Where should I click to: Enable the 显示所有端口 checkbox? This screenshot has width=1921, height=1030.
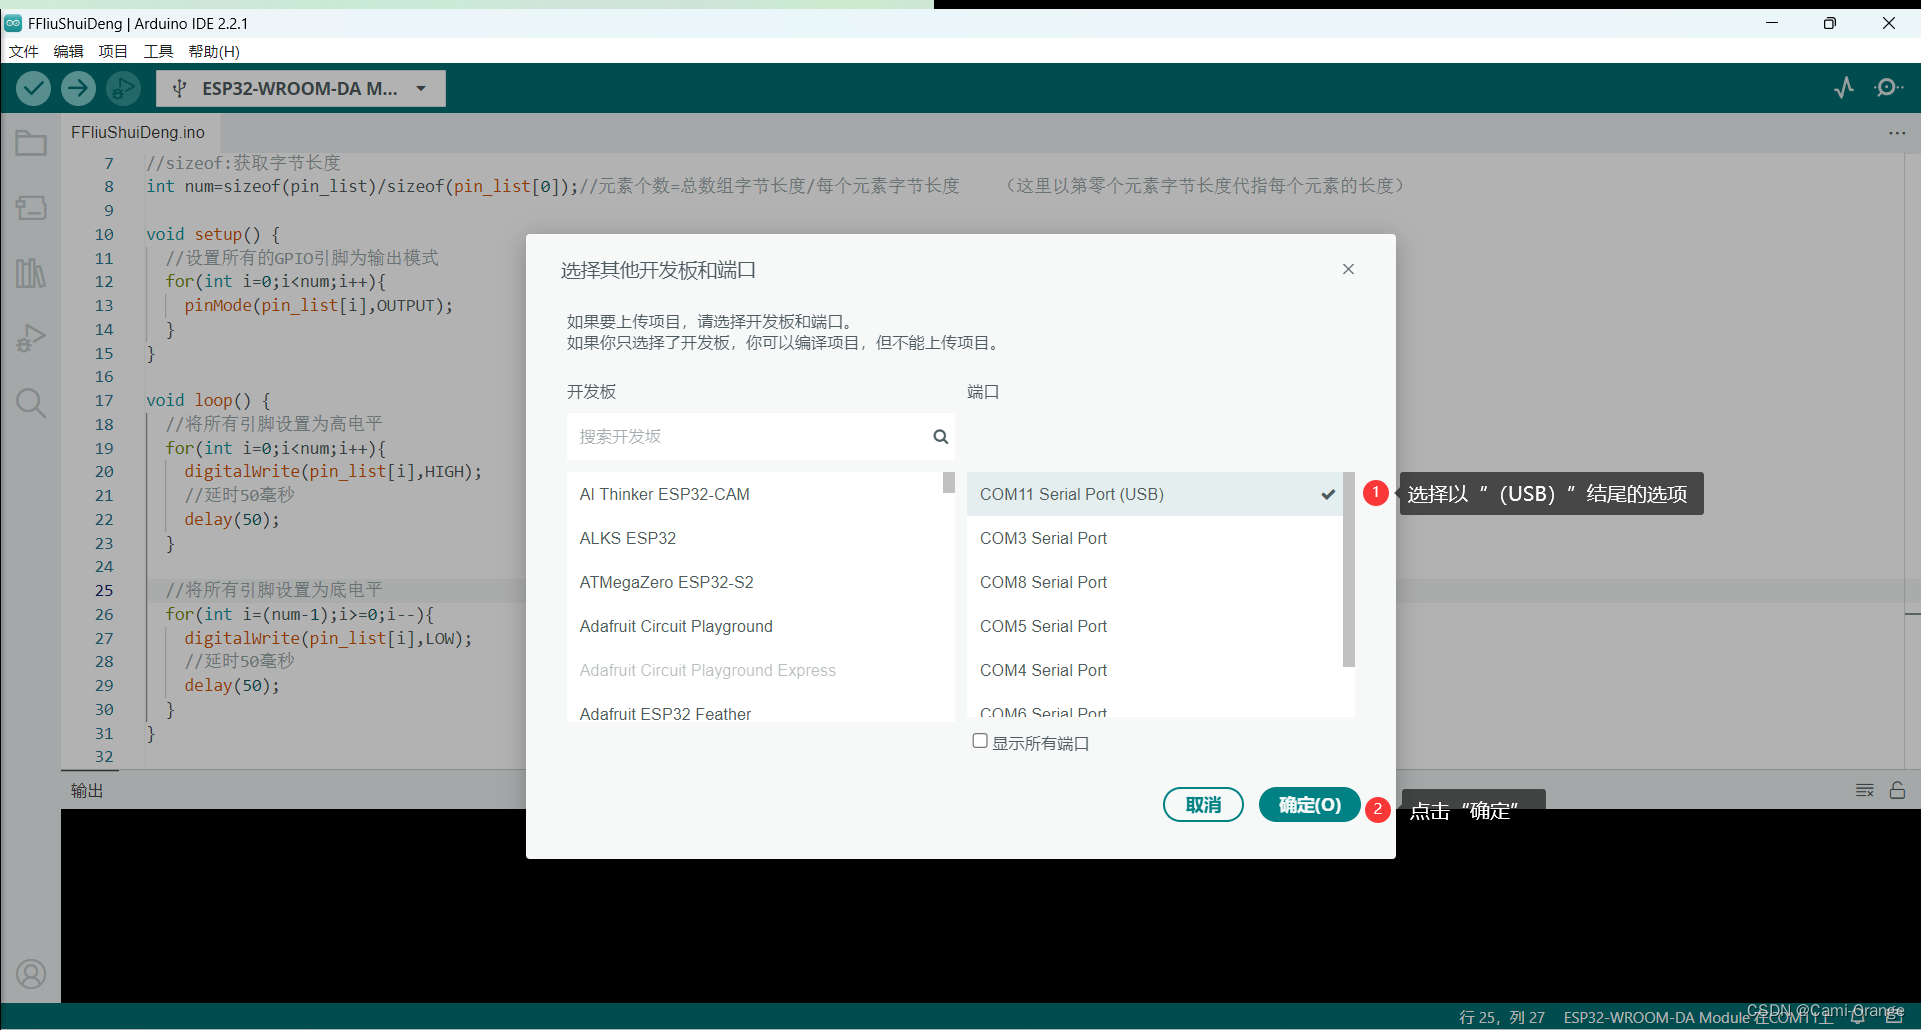[x=980, y=740]
